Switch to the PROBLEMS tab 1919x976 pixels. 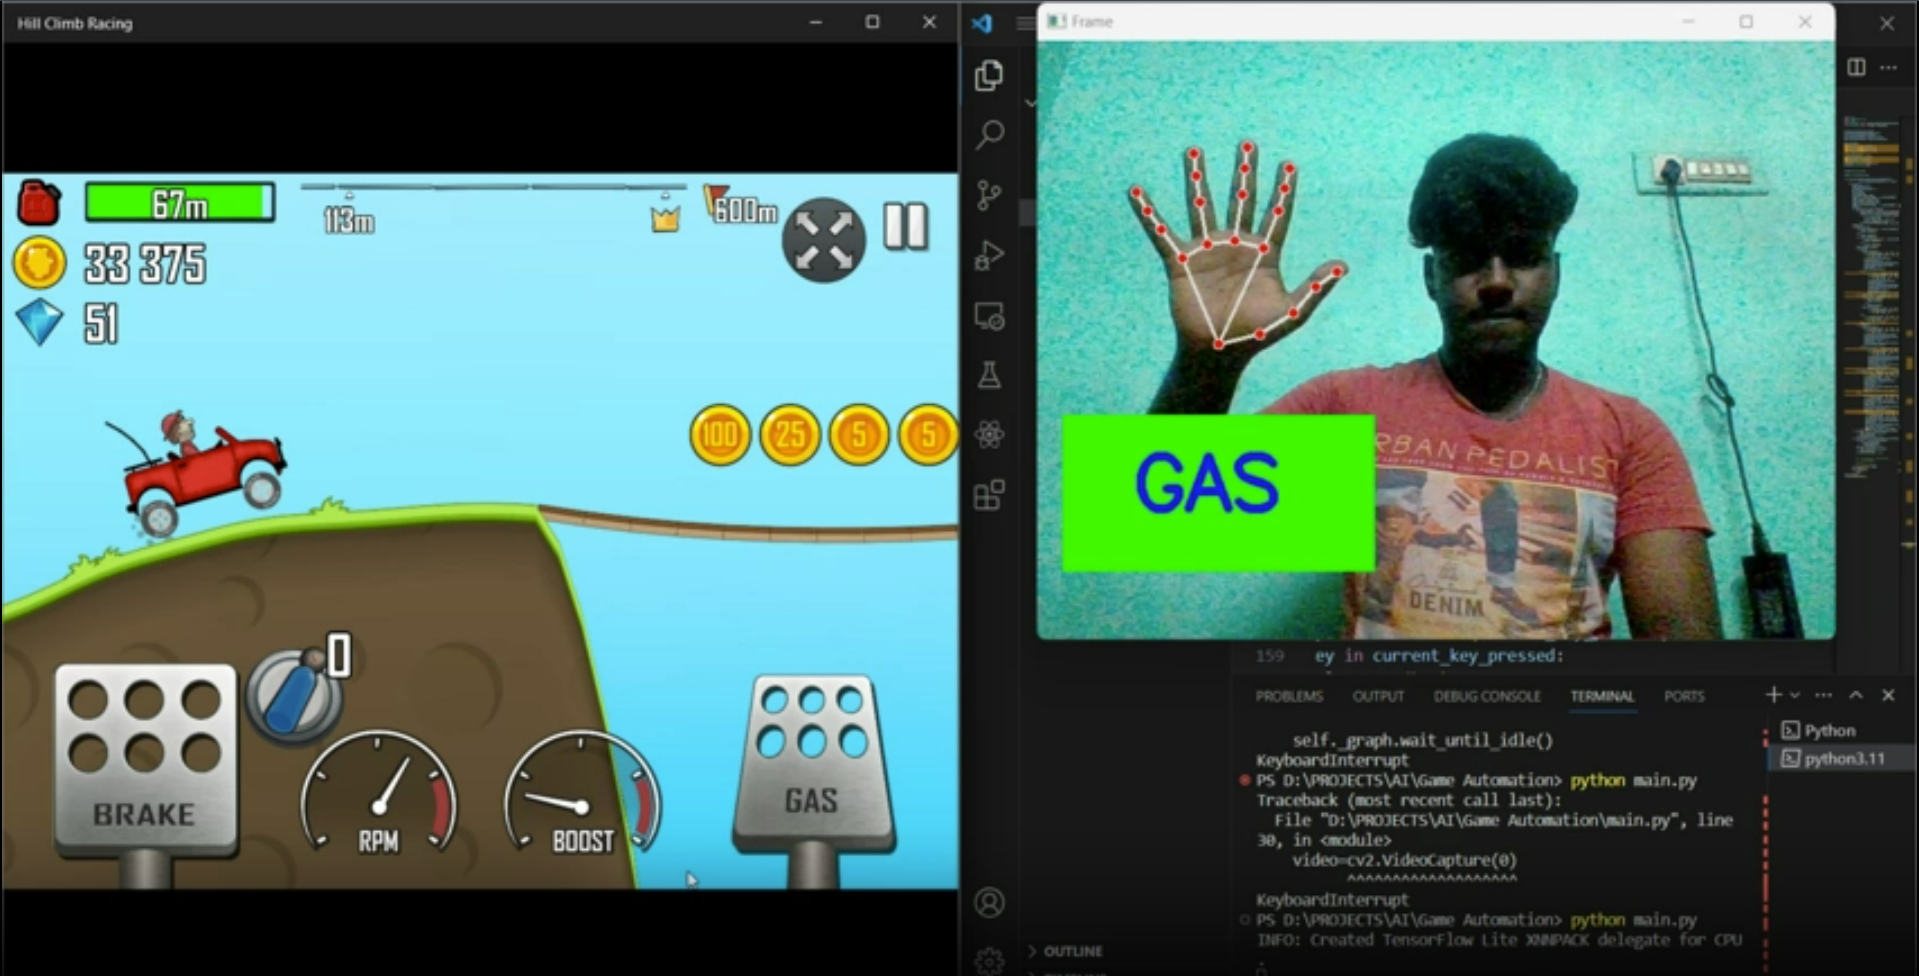coord(1289,696)
